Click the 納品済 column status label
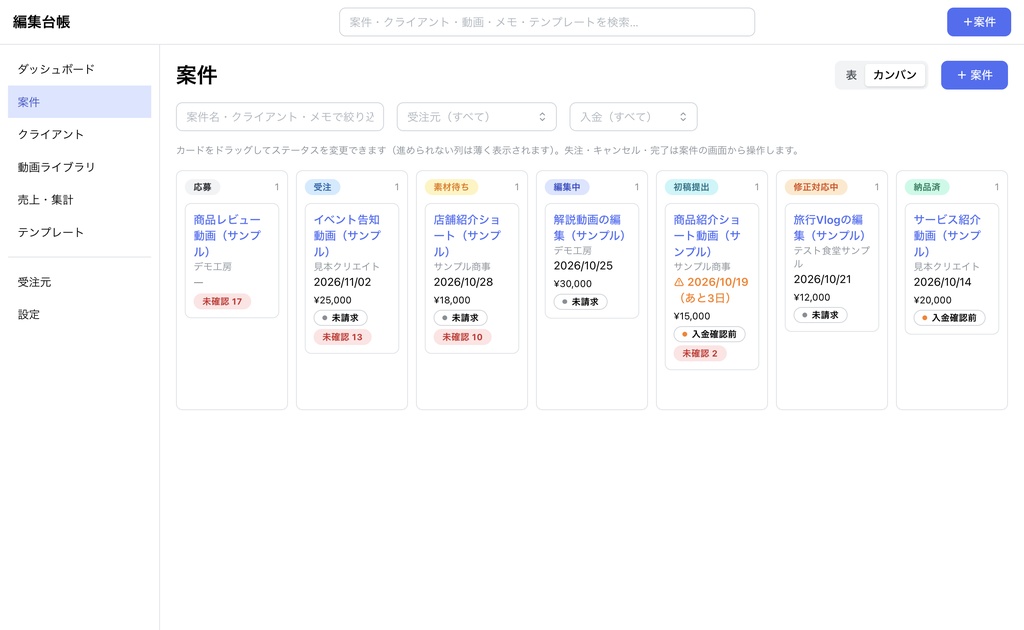The height and width of the screenshot is (630, 1024). [927, 187]
